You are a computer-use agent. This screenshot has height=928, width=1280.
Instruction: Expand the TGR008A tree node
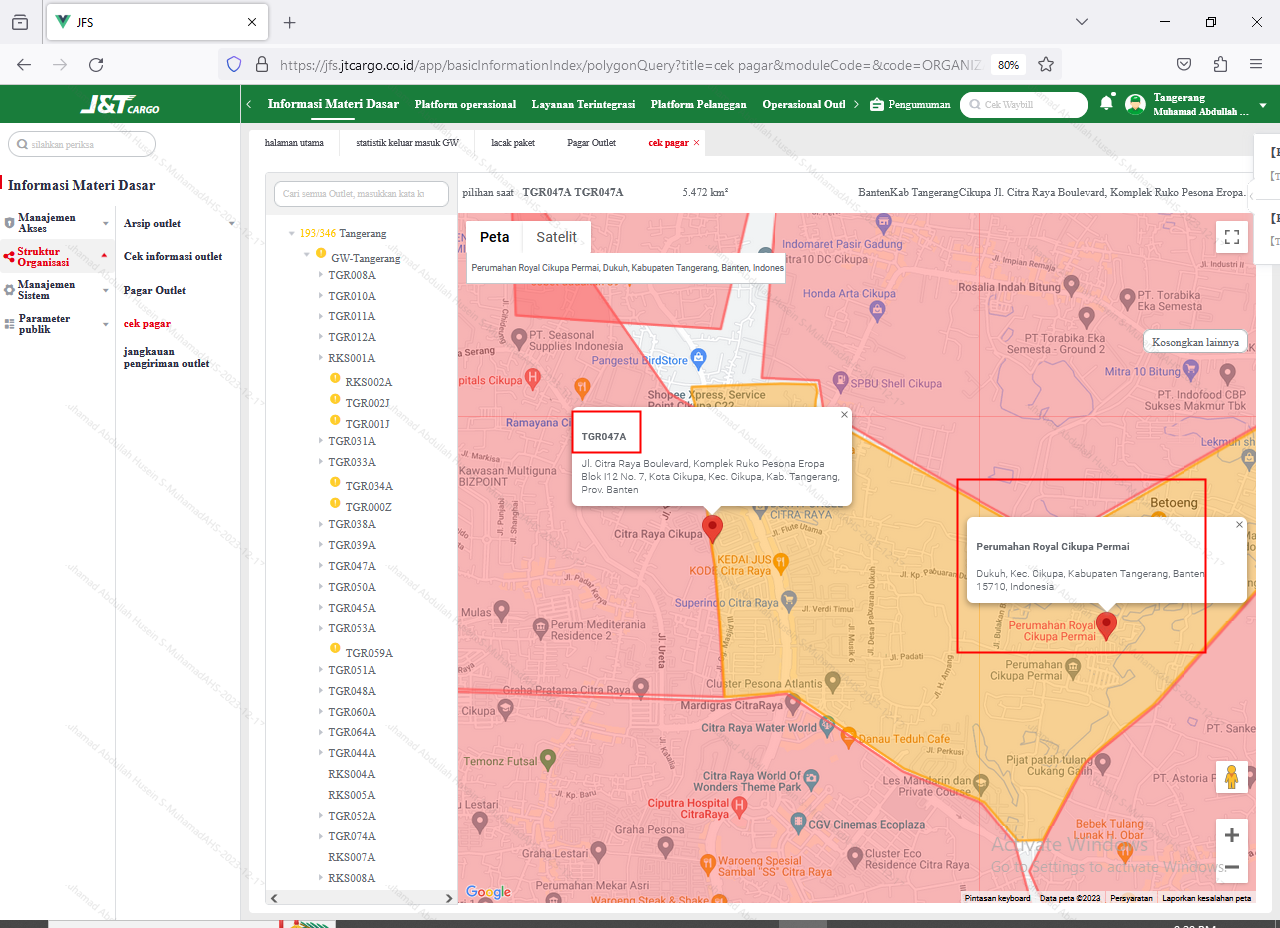[320, 275]
